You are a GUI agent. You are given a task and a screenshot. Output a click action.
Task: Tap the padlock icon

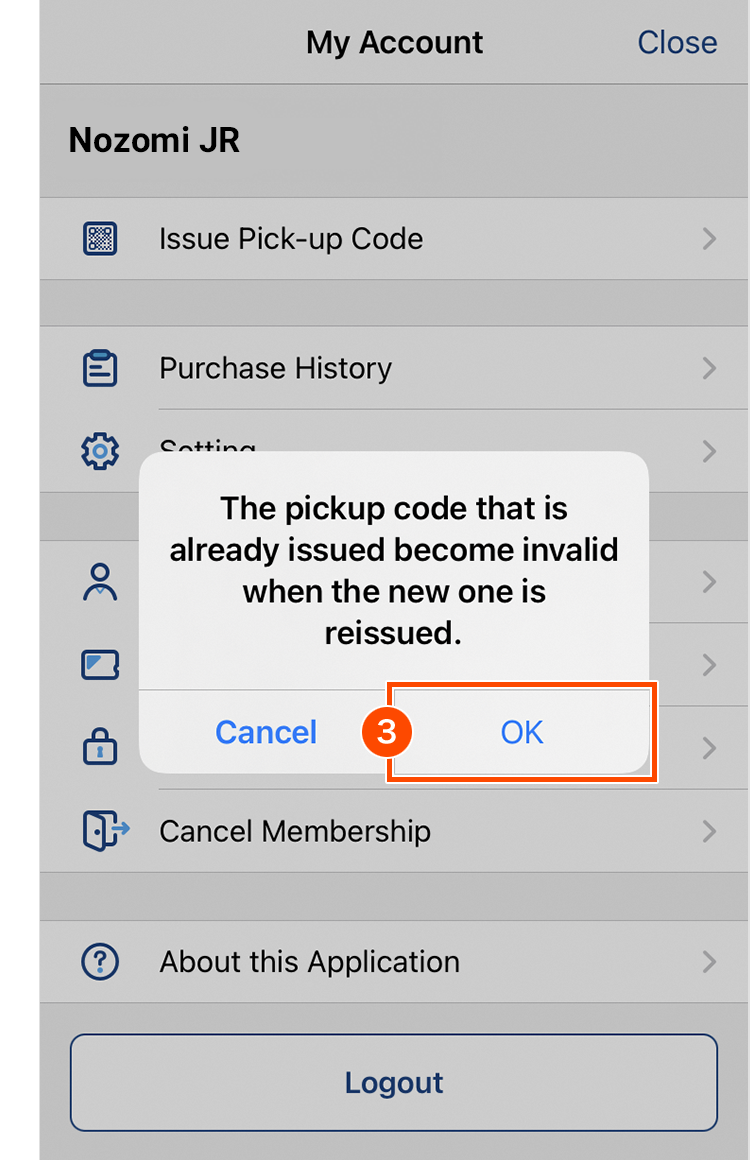tap(99, 747)
